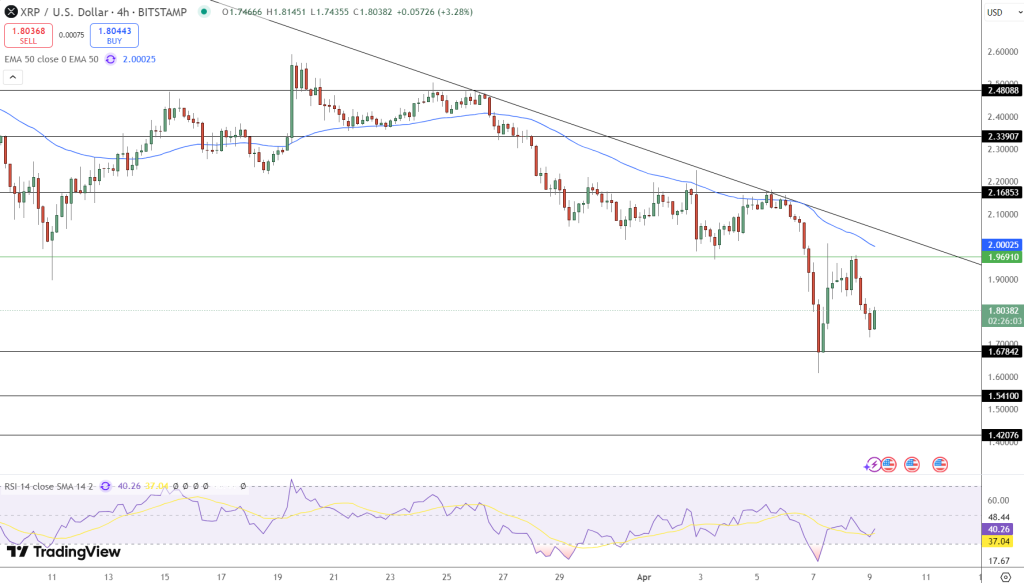Click the 2.60000 price axis tick
This screenshot has height=583, width=1024.
1002,52
